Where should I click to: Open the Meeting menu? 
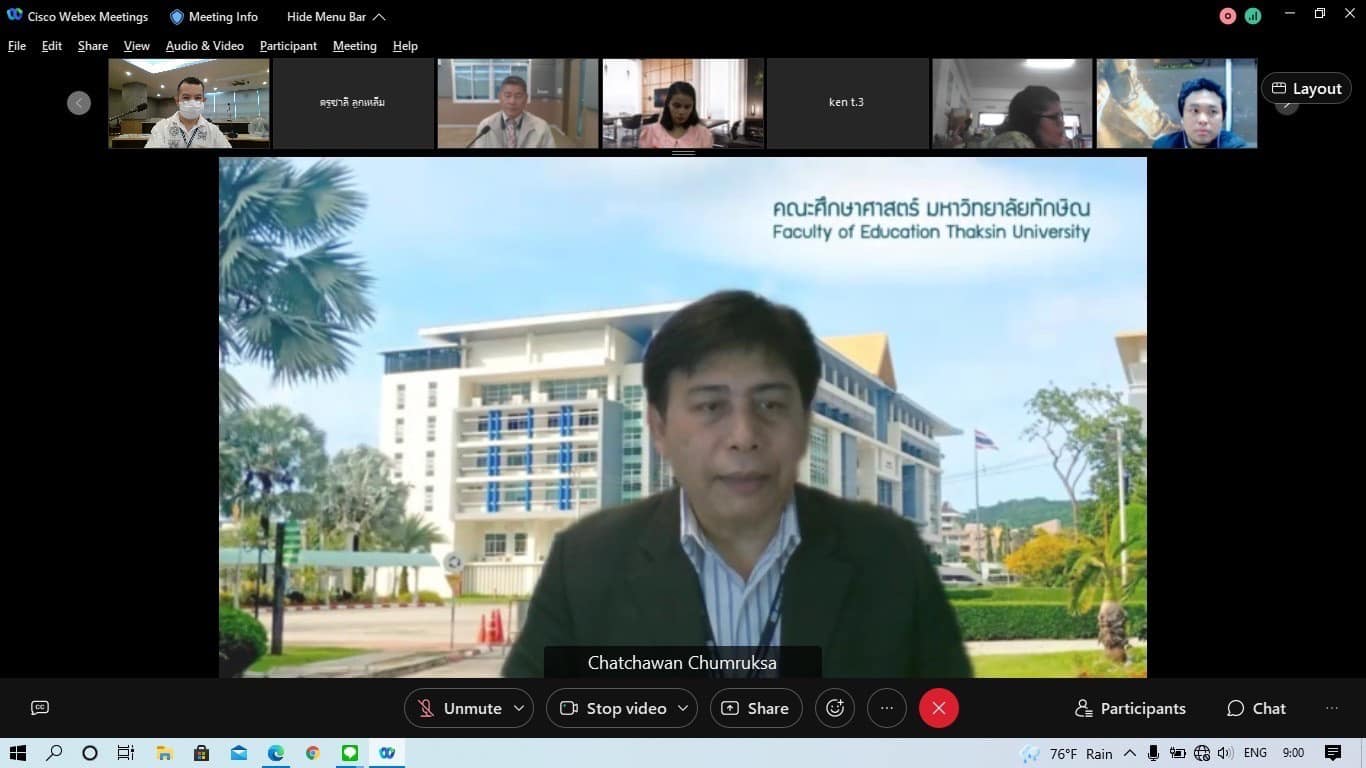coord(355,46)
